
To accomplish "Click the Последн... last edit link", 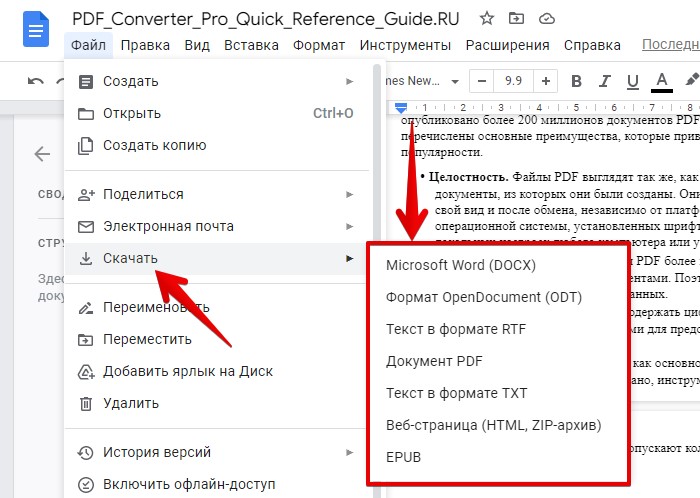I will click(x=671, y=45).
